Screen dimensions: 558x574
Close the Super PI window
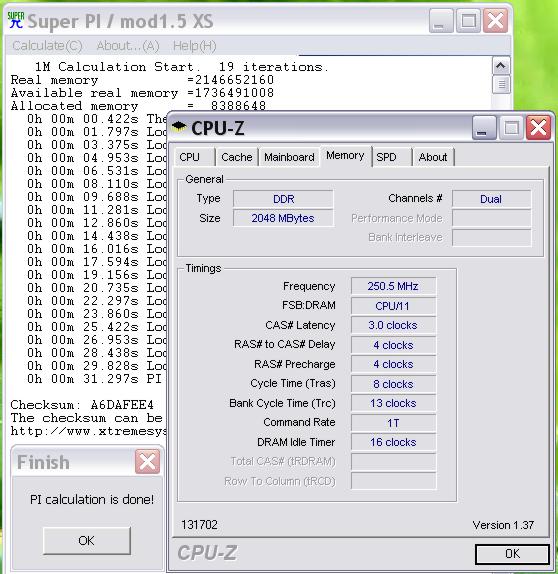[495, 20]
